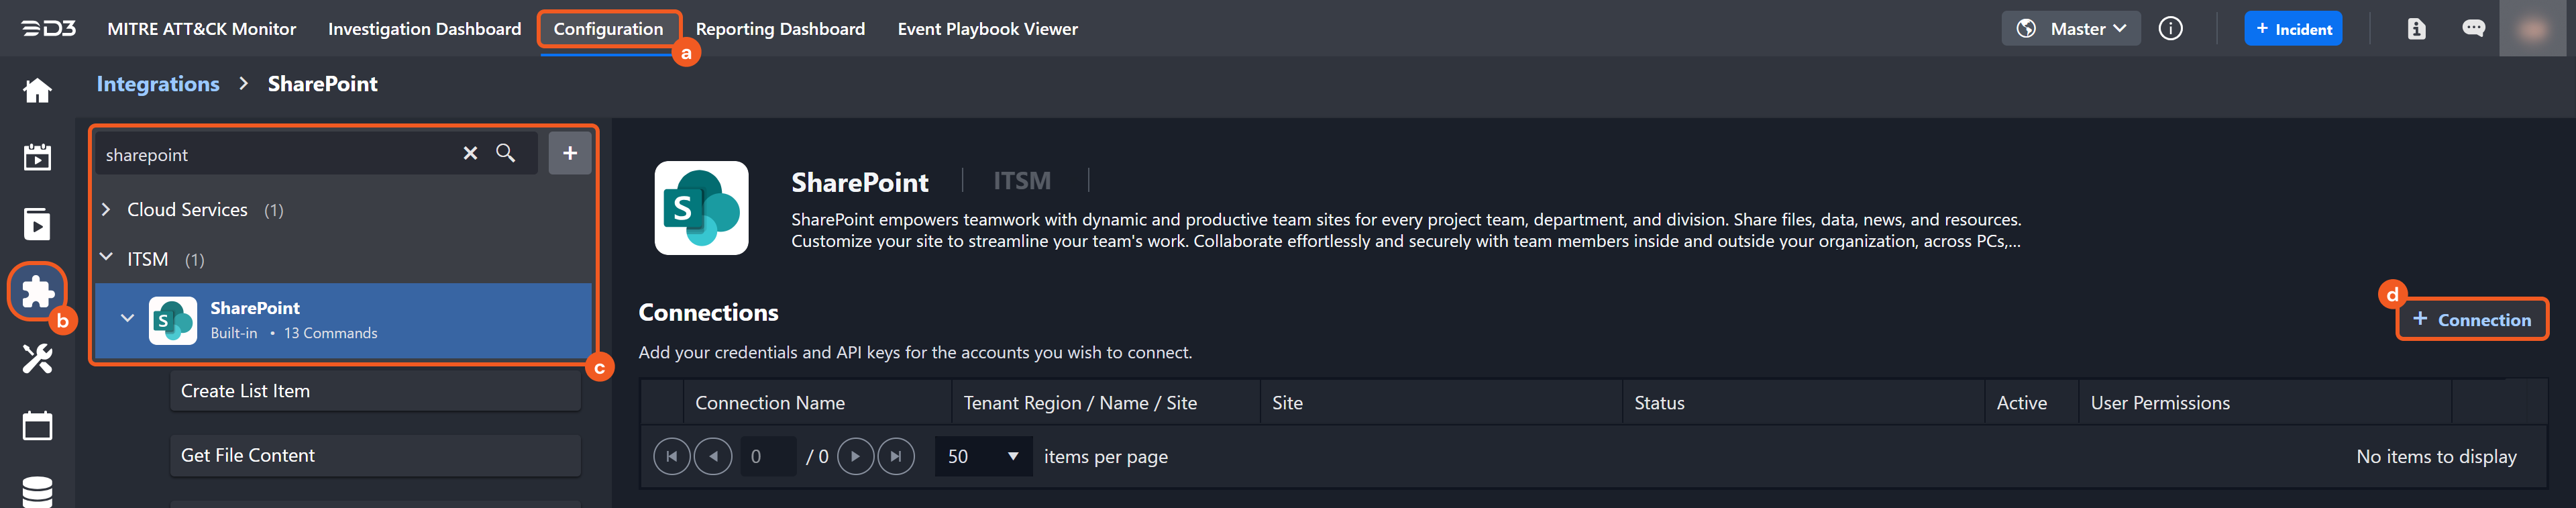Collapse the ITSM category
The image size is (2576, 508).
pos(107,259)
